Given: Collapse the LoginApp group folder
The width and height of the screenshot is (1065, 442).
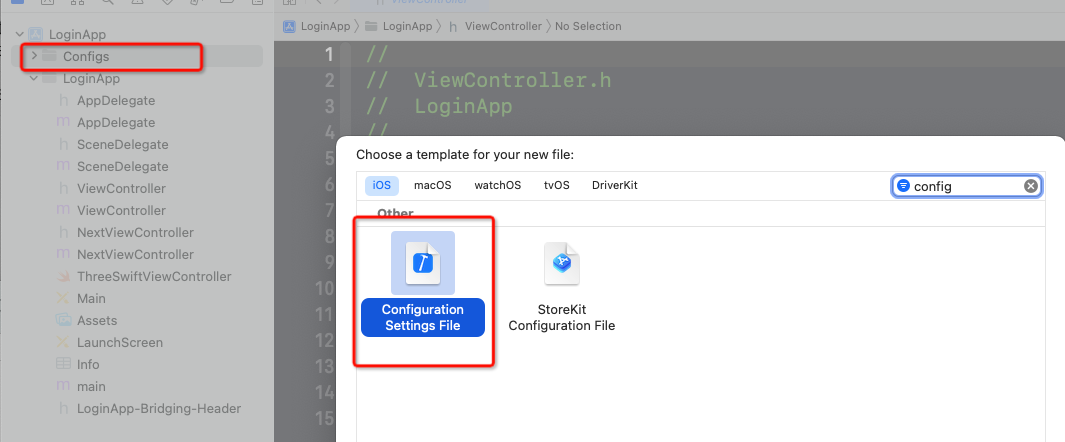Looking at the screenshot, I should coord(34,79).
